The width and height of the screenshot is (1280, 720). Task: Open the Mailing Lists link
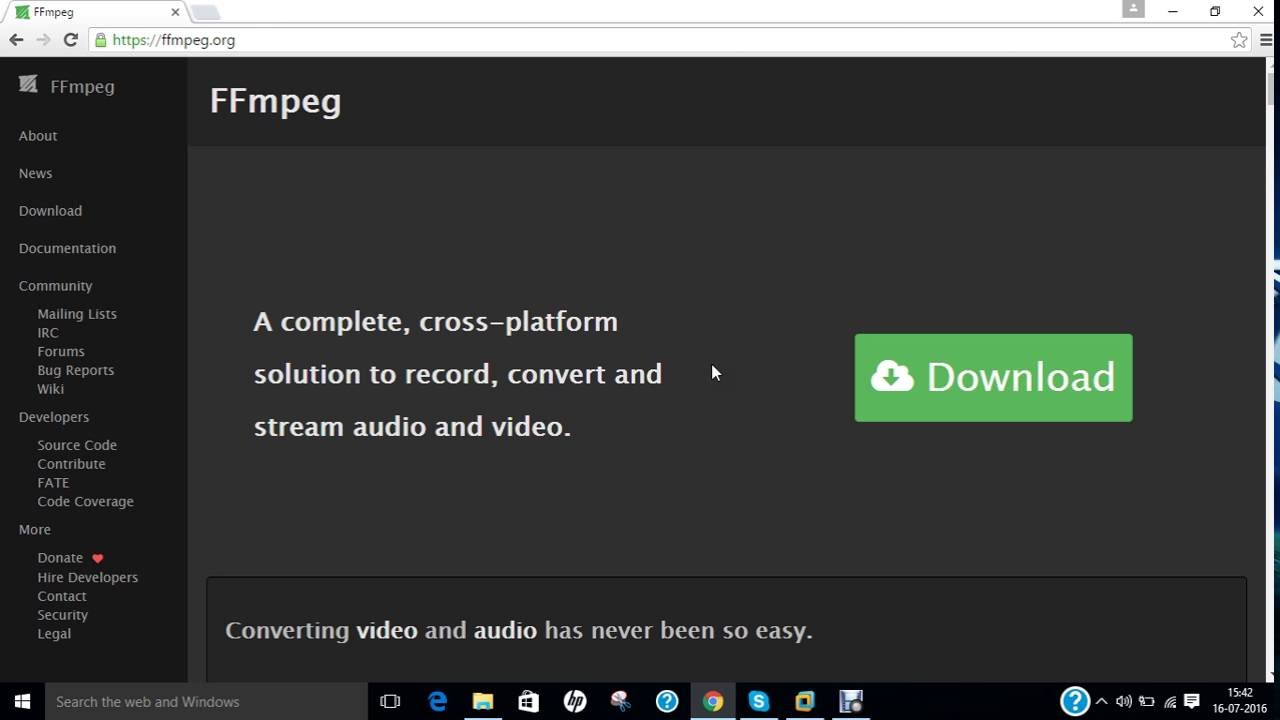(x=77, y=314)
